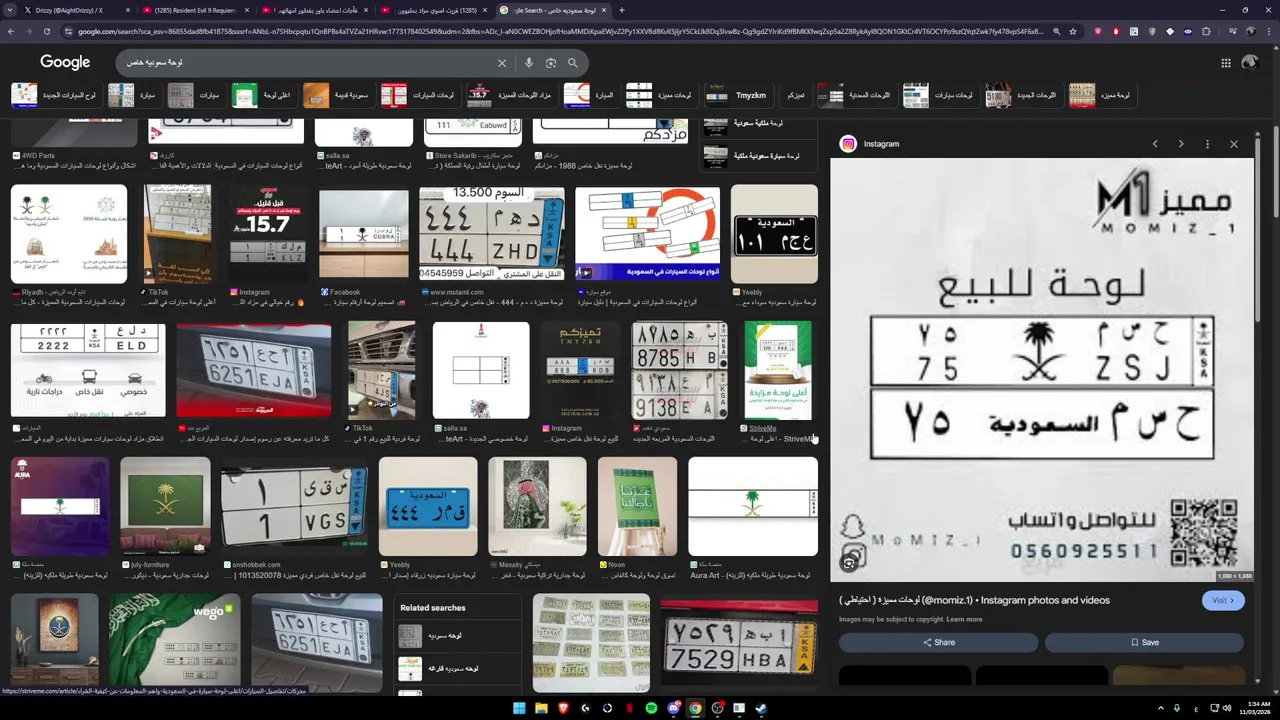Click the Instagram source icon in preview header

(848, 144)
